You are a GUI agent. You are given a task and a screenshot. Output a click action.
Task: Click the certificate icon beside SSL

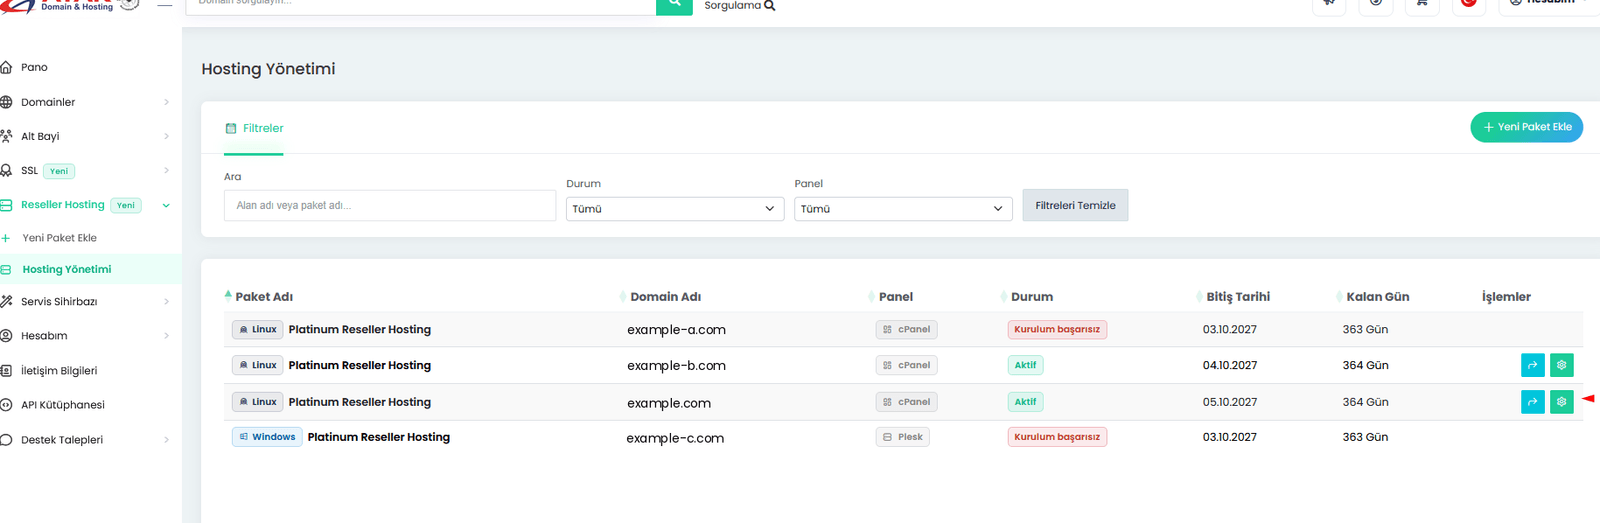[x=6, y=170]
